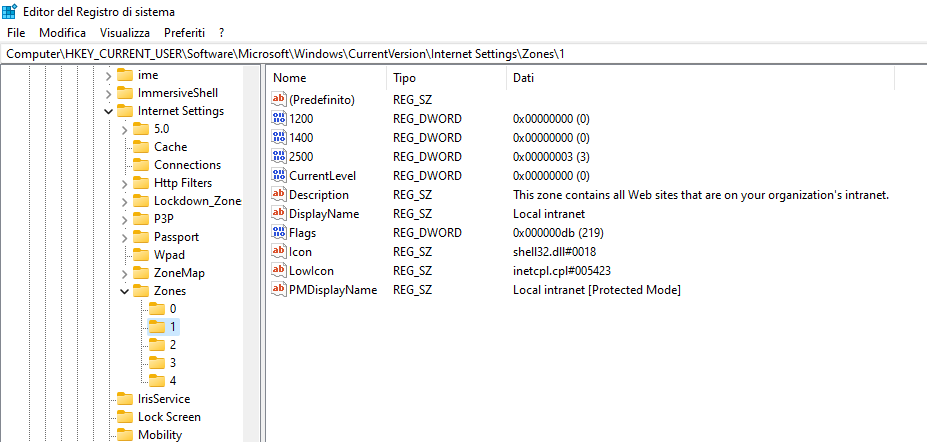The height and width of the screenshot is (442, 927).
Task: Click the LowIcon string value icon
Action: click(x=278, y=271)
